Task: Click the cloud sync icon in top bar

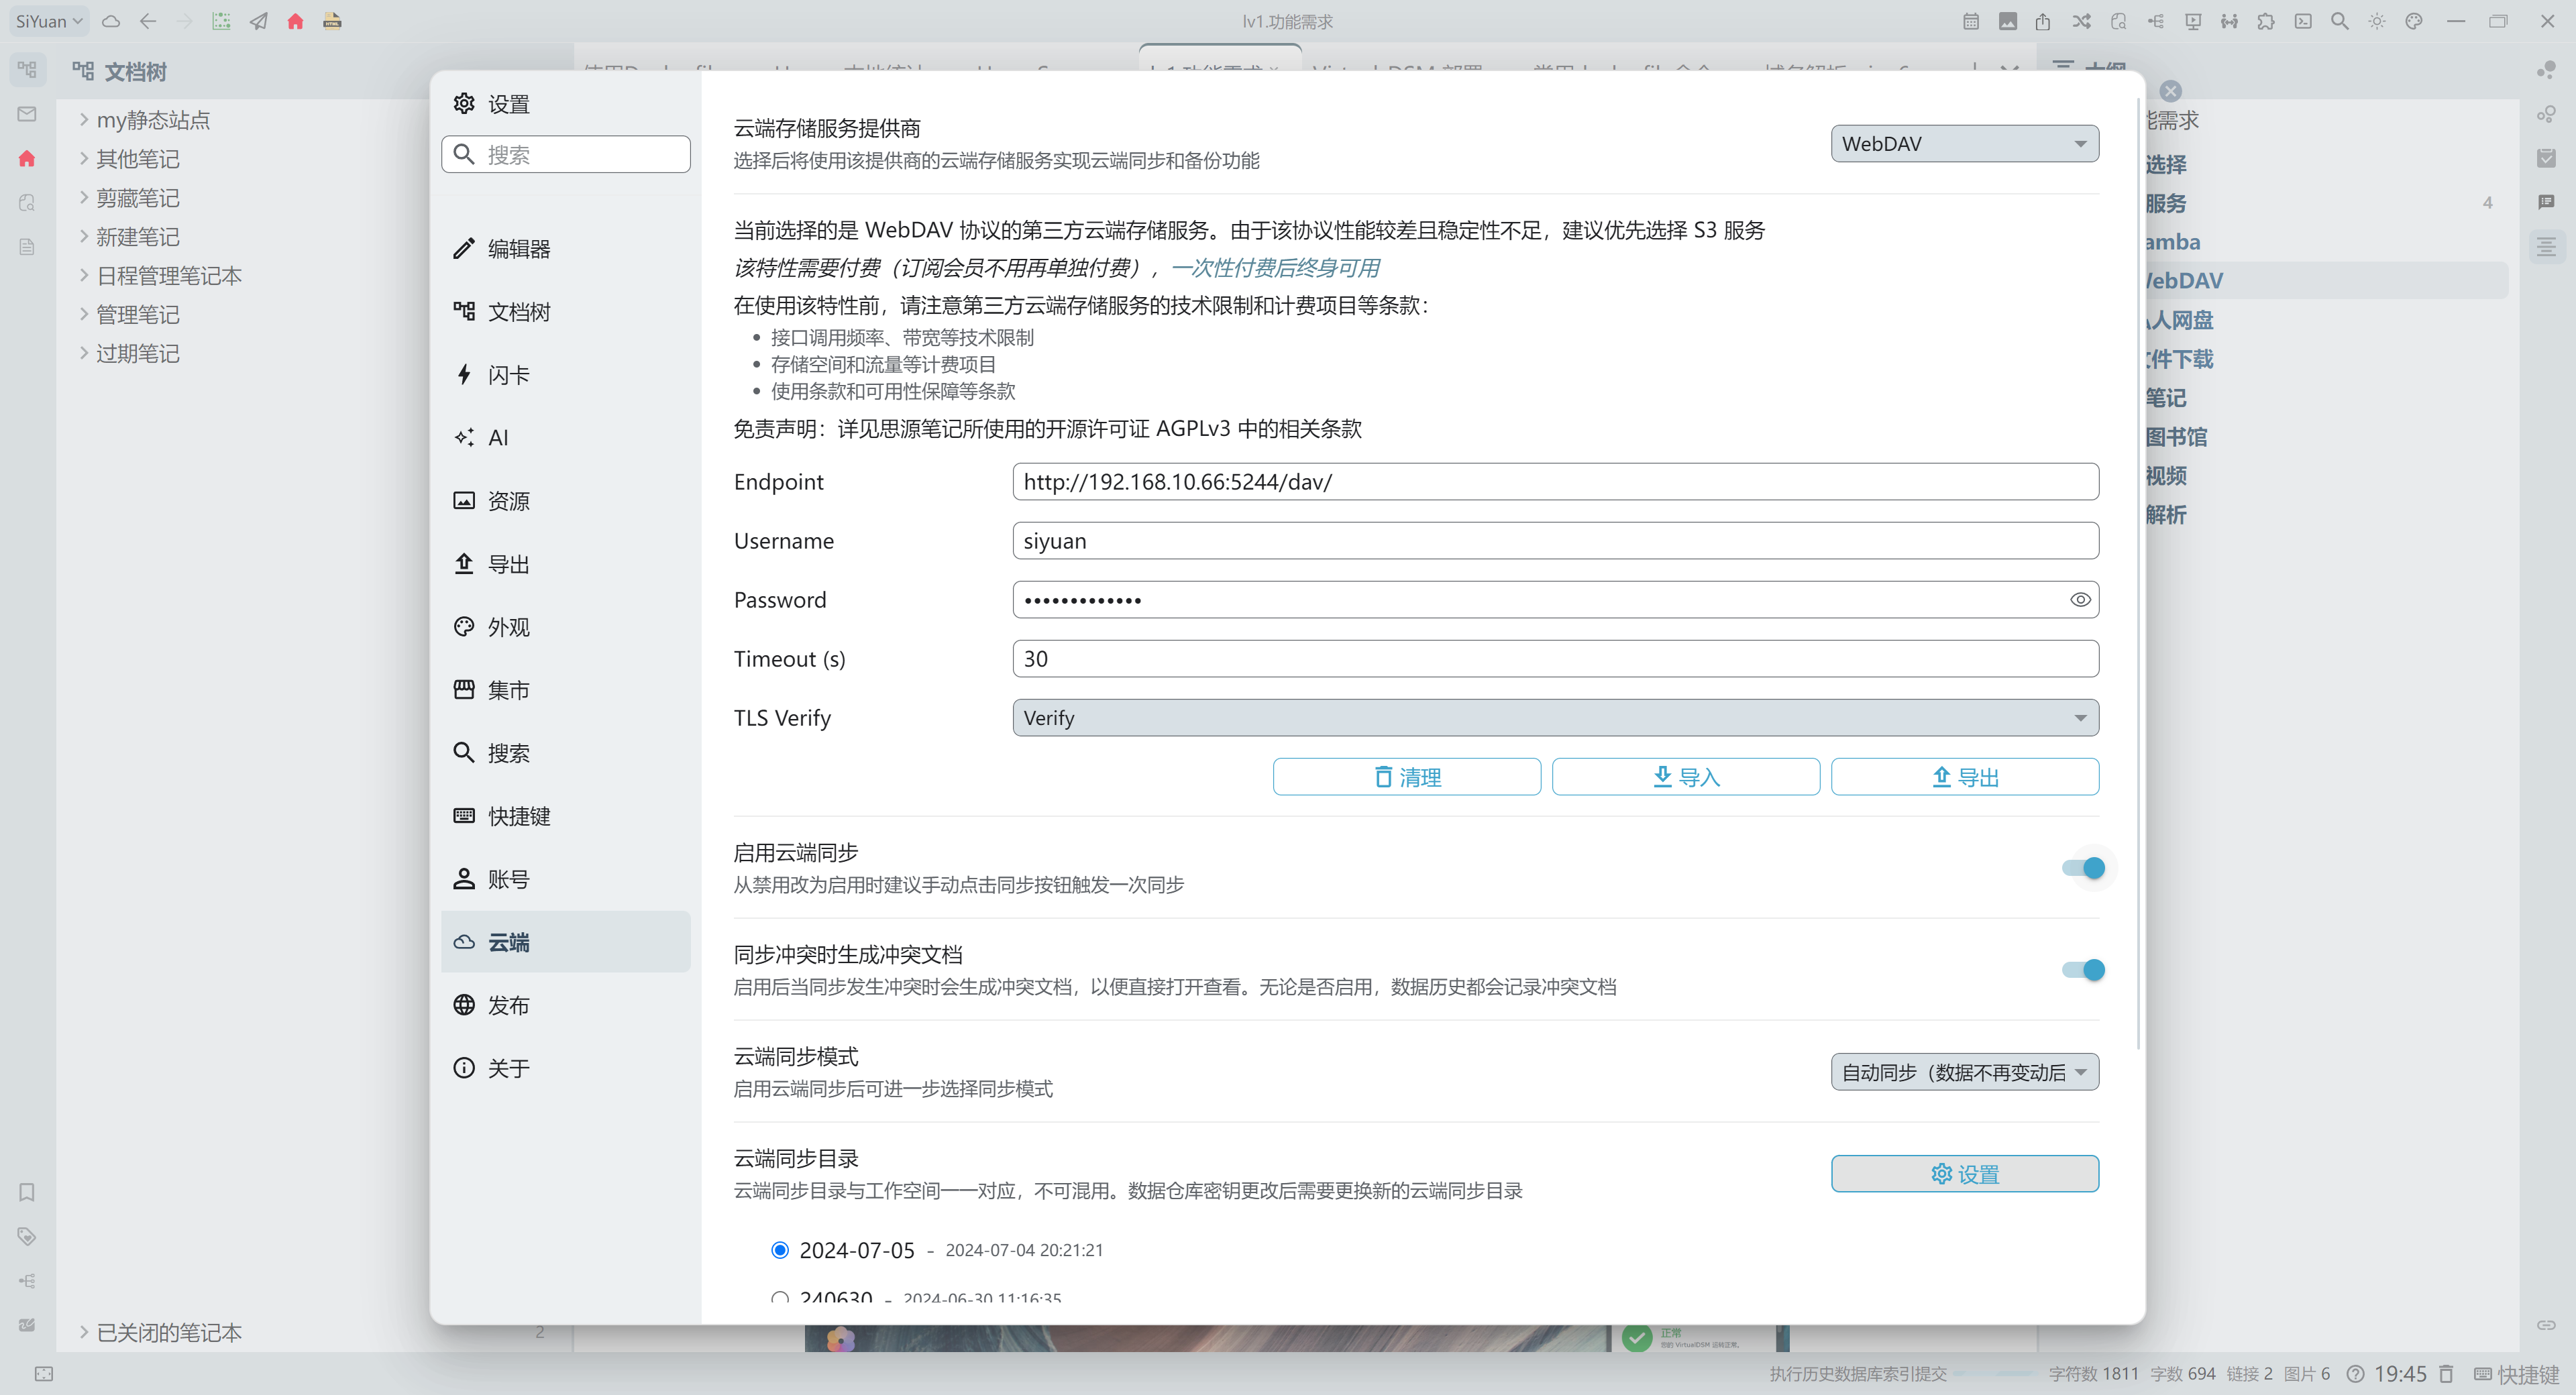Action: 111,21
